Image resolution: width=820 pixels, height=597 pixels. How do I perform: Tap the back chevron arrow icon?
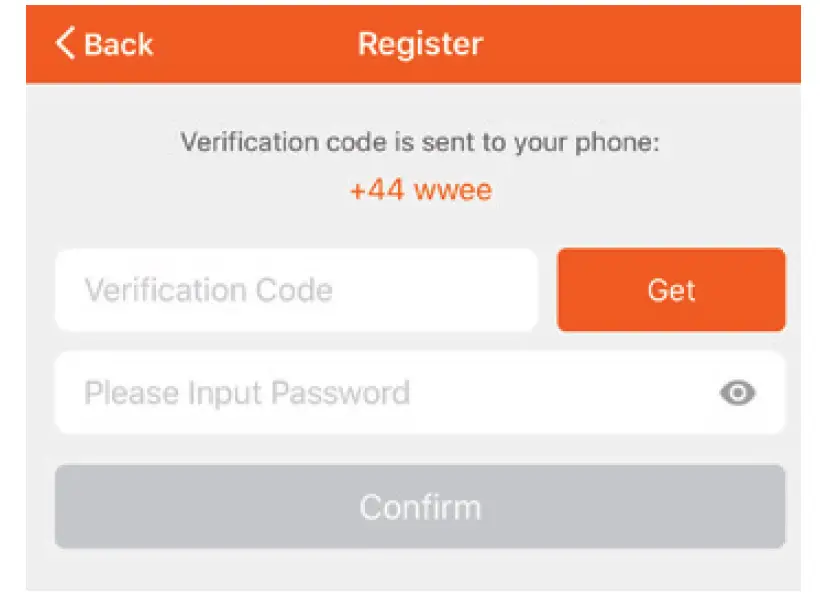pyautogui.click(x=65, y=43)
